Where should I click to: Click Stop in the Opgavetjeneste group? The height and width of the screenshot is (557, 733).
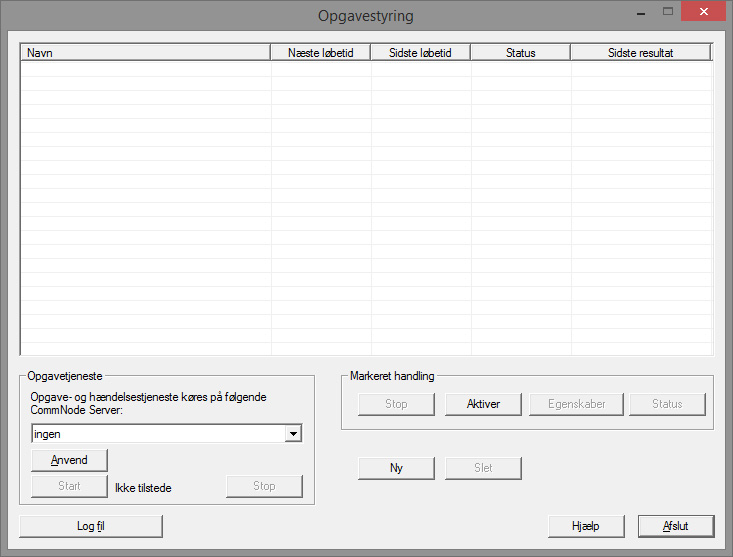(x=264, y=486)
